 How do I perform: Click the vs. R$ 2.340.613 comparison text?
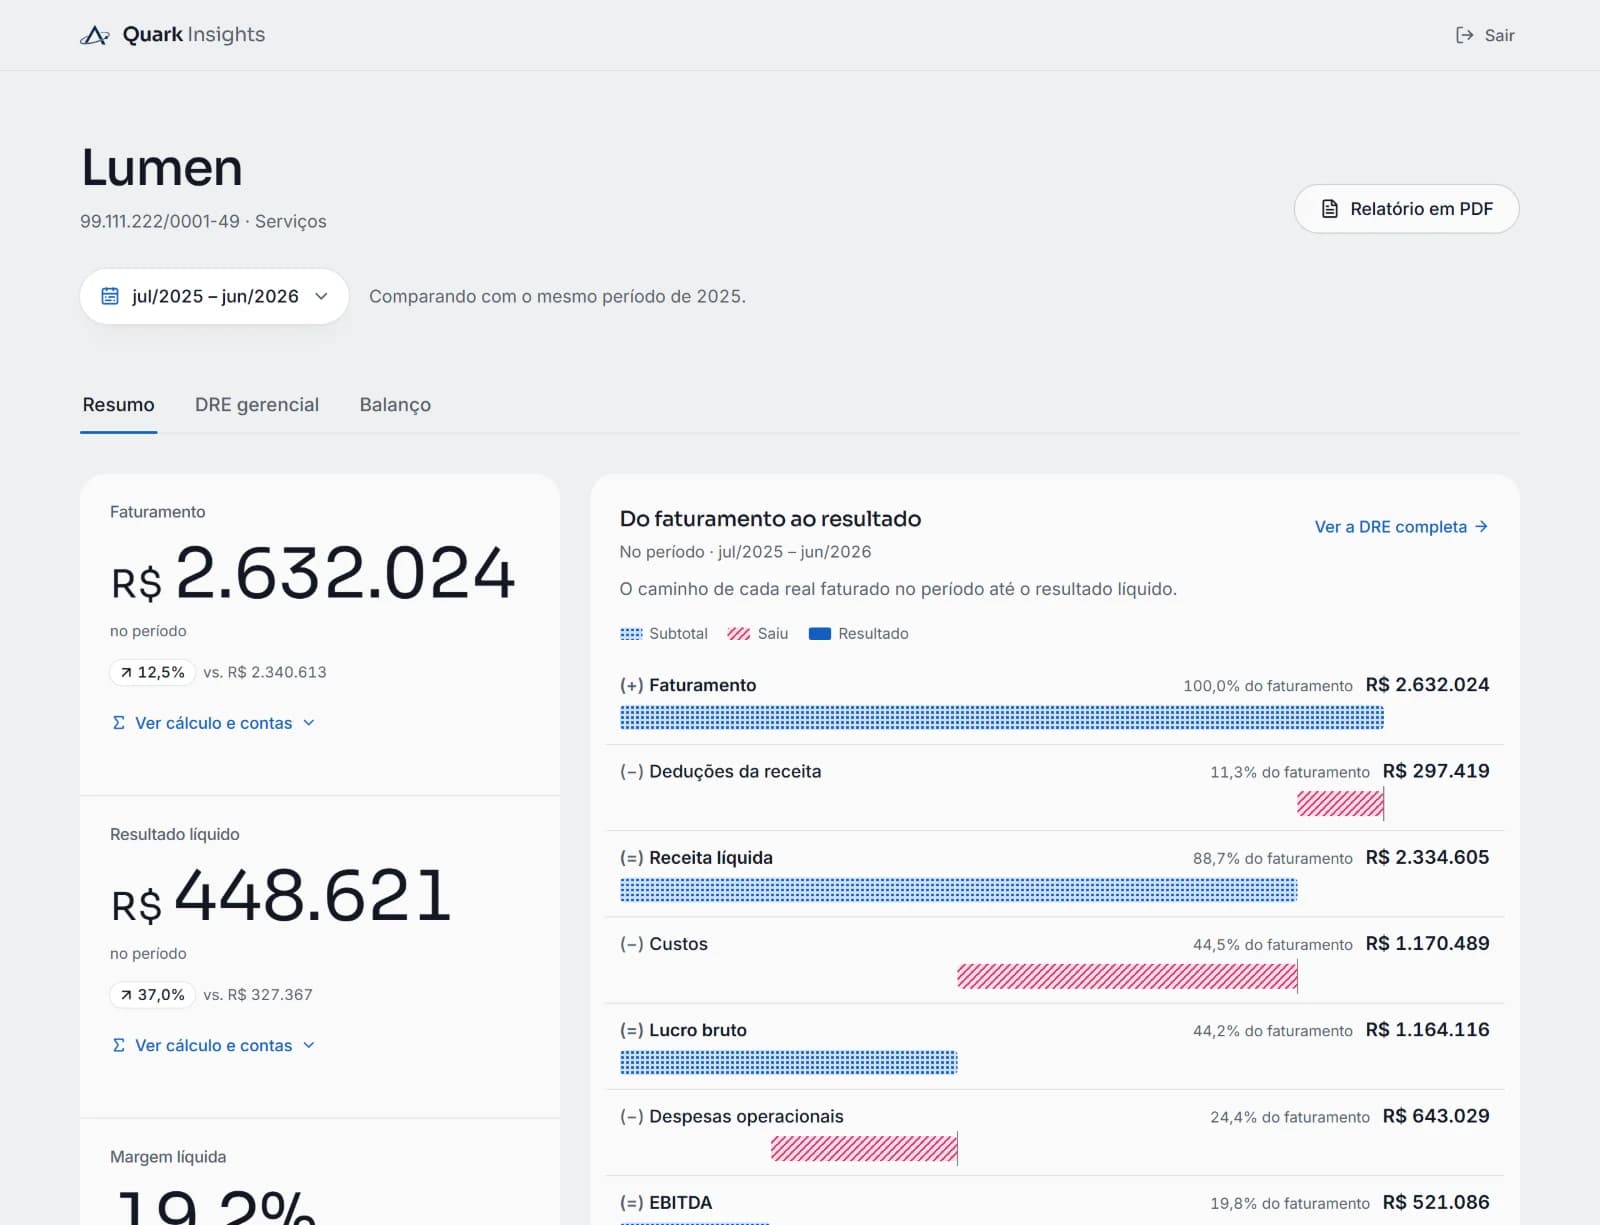point(265,672)
